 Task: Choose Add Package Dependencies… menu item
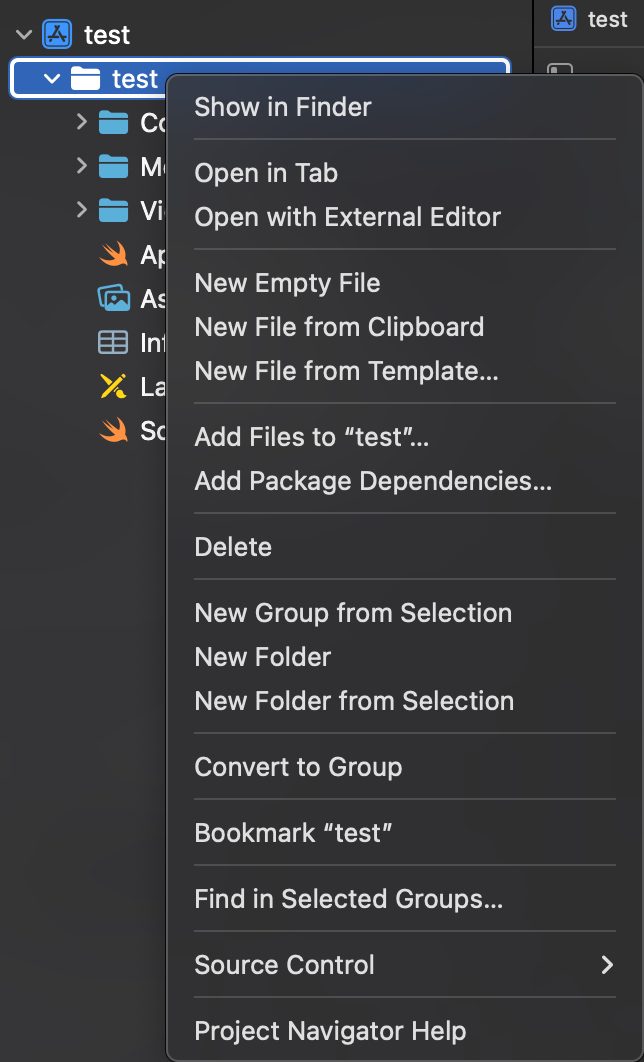coord(373,481)
